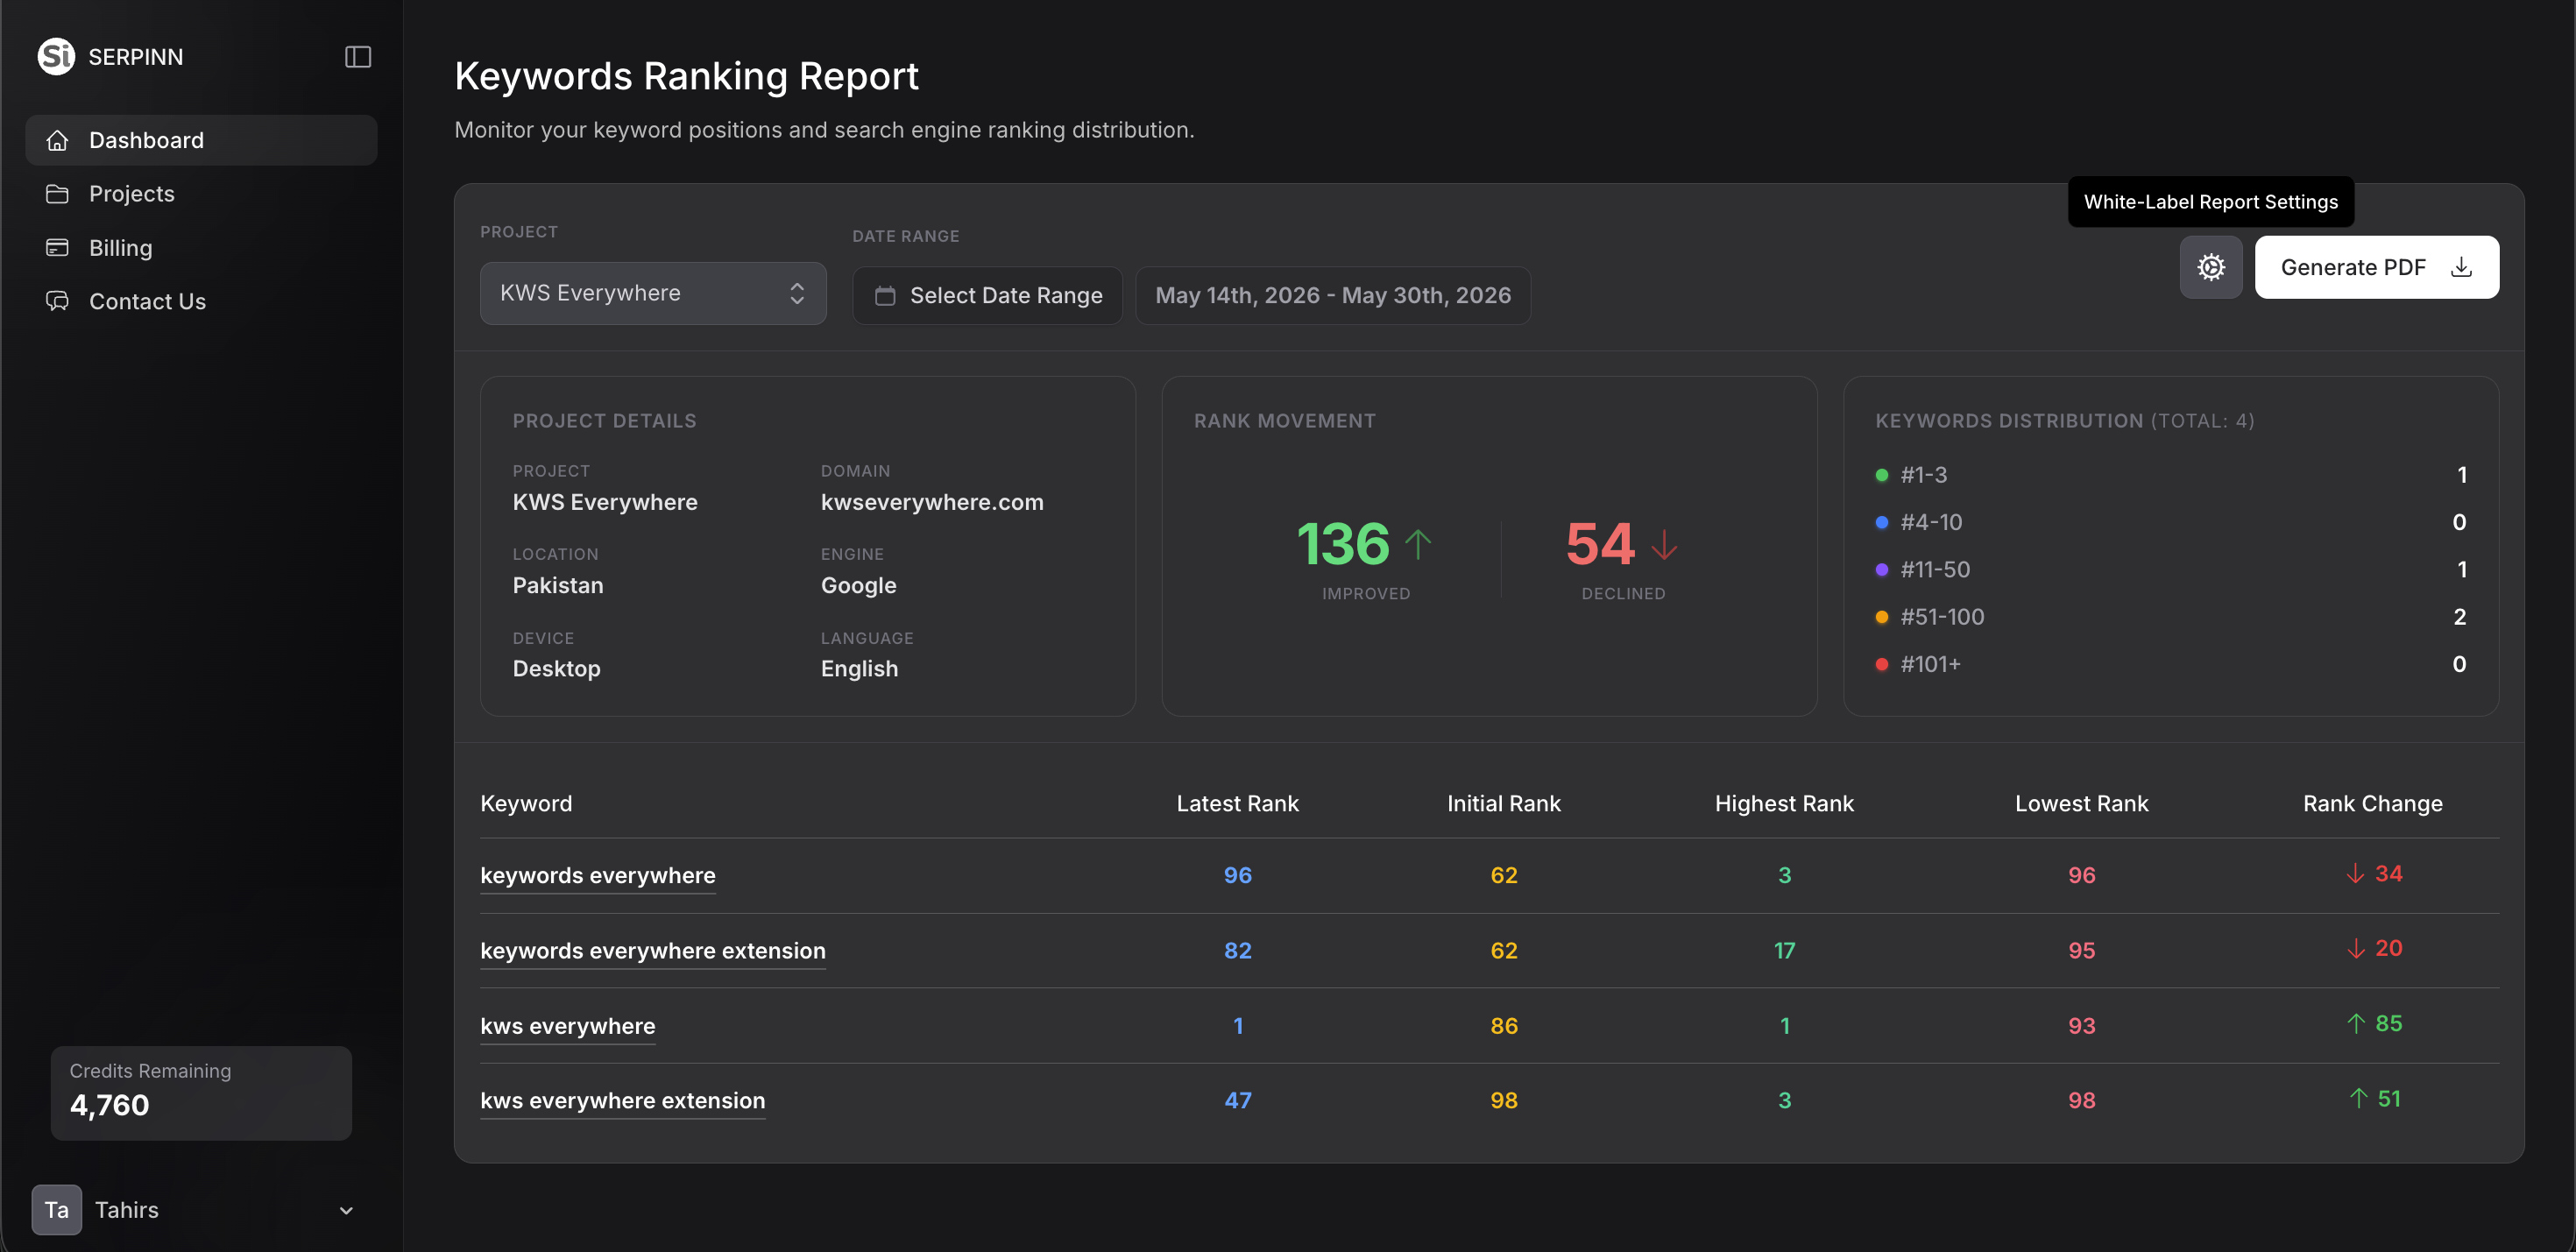Open the keywords everywhere keyword link
The width and height of the screenshot is (2576, 1252).
coord(598,875)
